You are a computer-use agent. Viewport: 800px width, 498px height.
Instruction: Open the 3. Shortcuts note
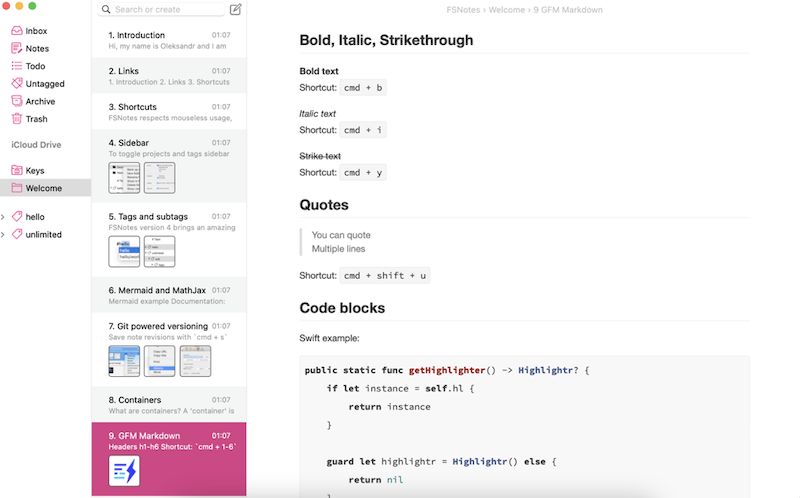pos(169,112)
